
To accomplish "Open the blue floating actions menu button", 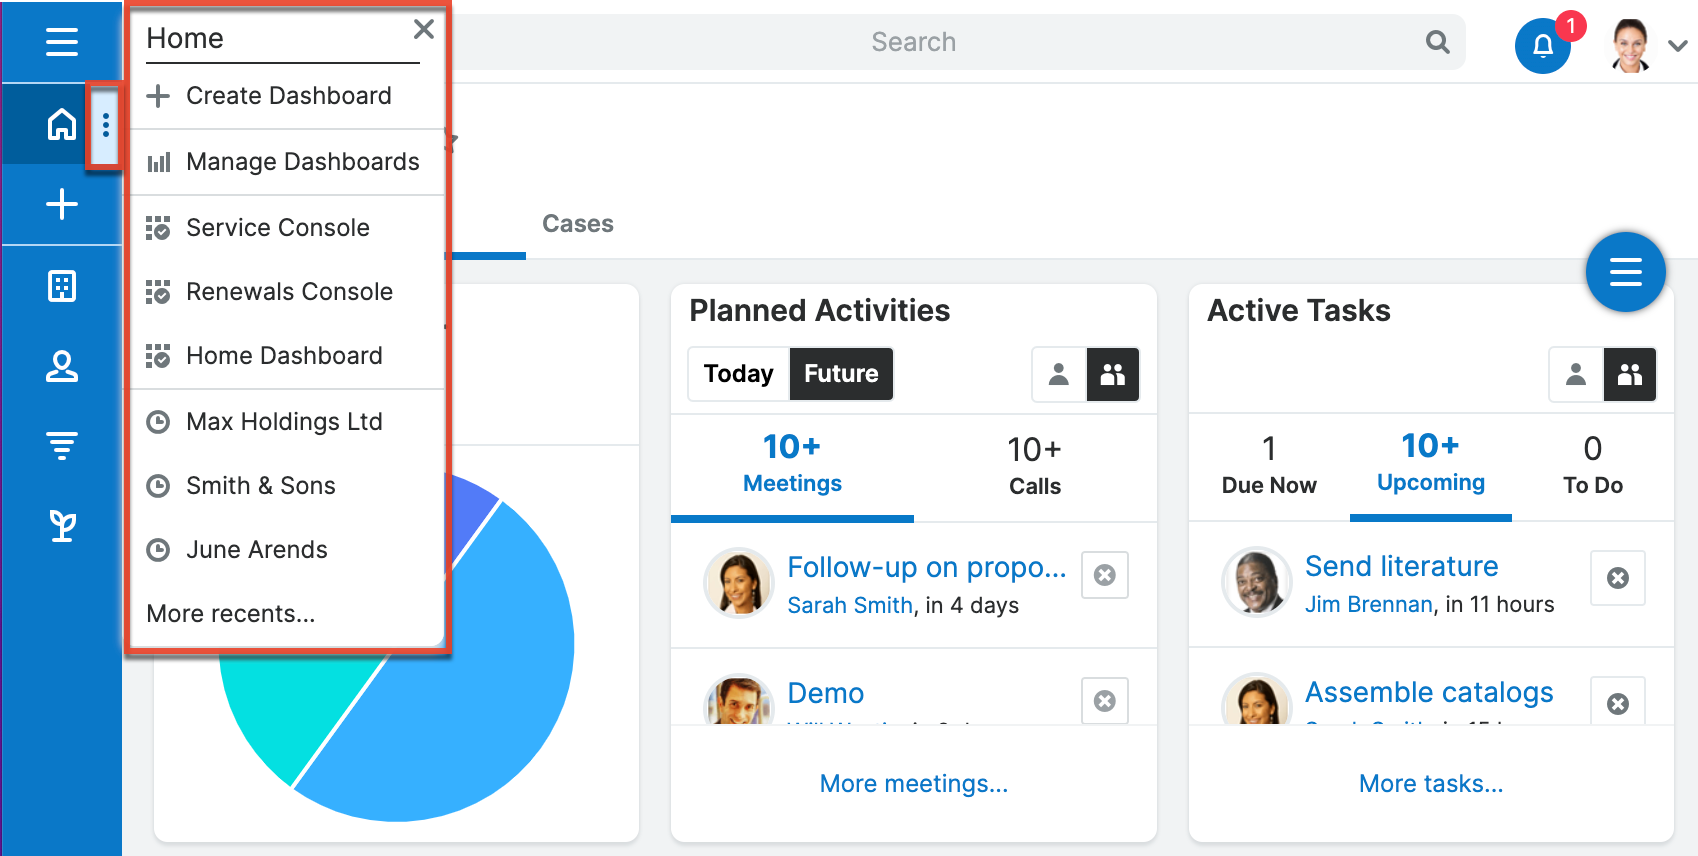I will click(1625, 272).
